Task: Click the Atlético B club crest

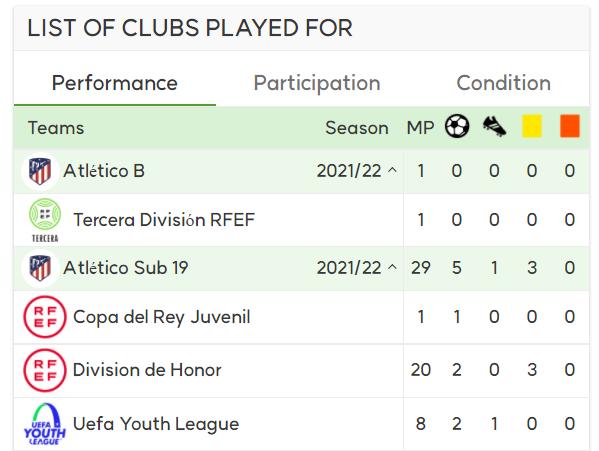Action: click(40, 171)
